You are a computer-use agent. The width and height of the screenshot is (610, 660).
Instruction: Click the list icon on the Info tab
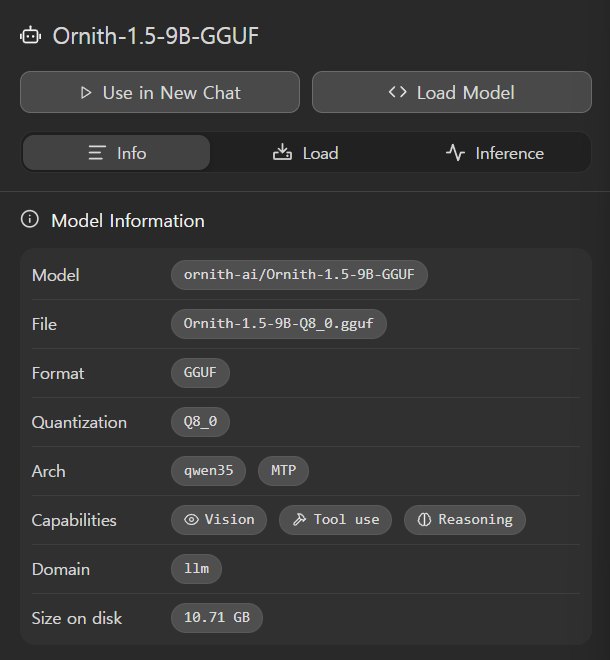pos(97,153)
